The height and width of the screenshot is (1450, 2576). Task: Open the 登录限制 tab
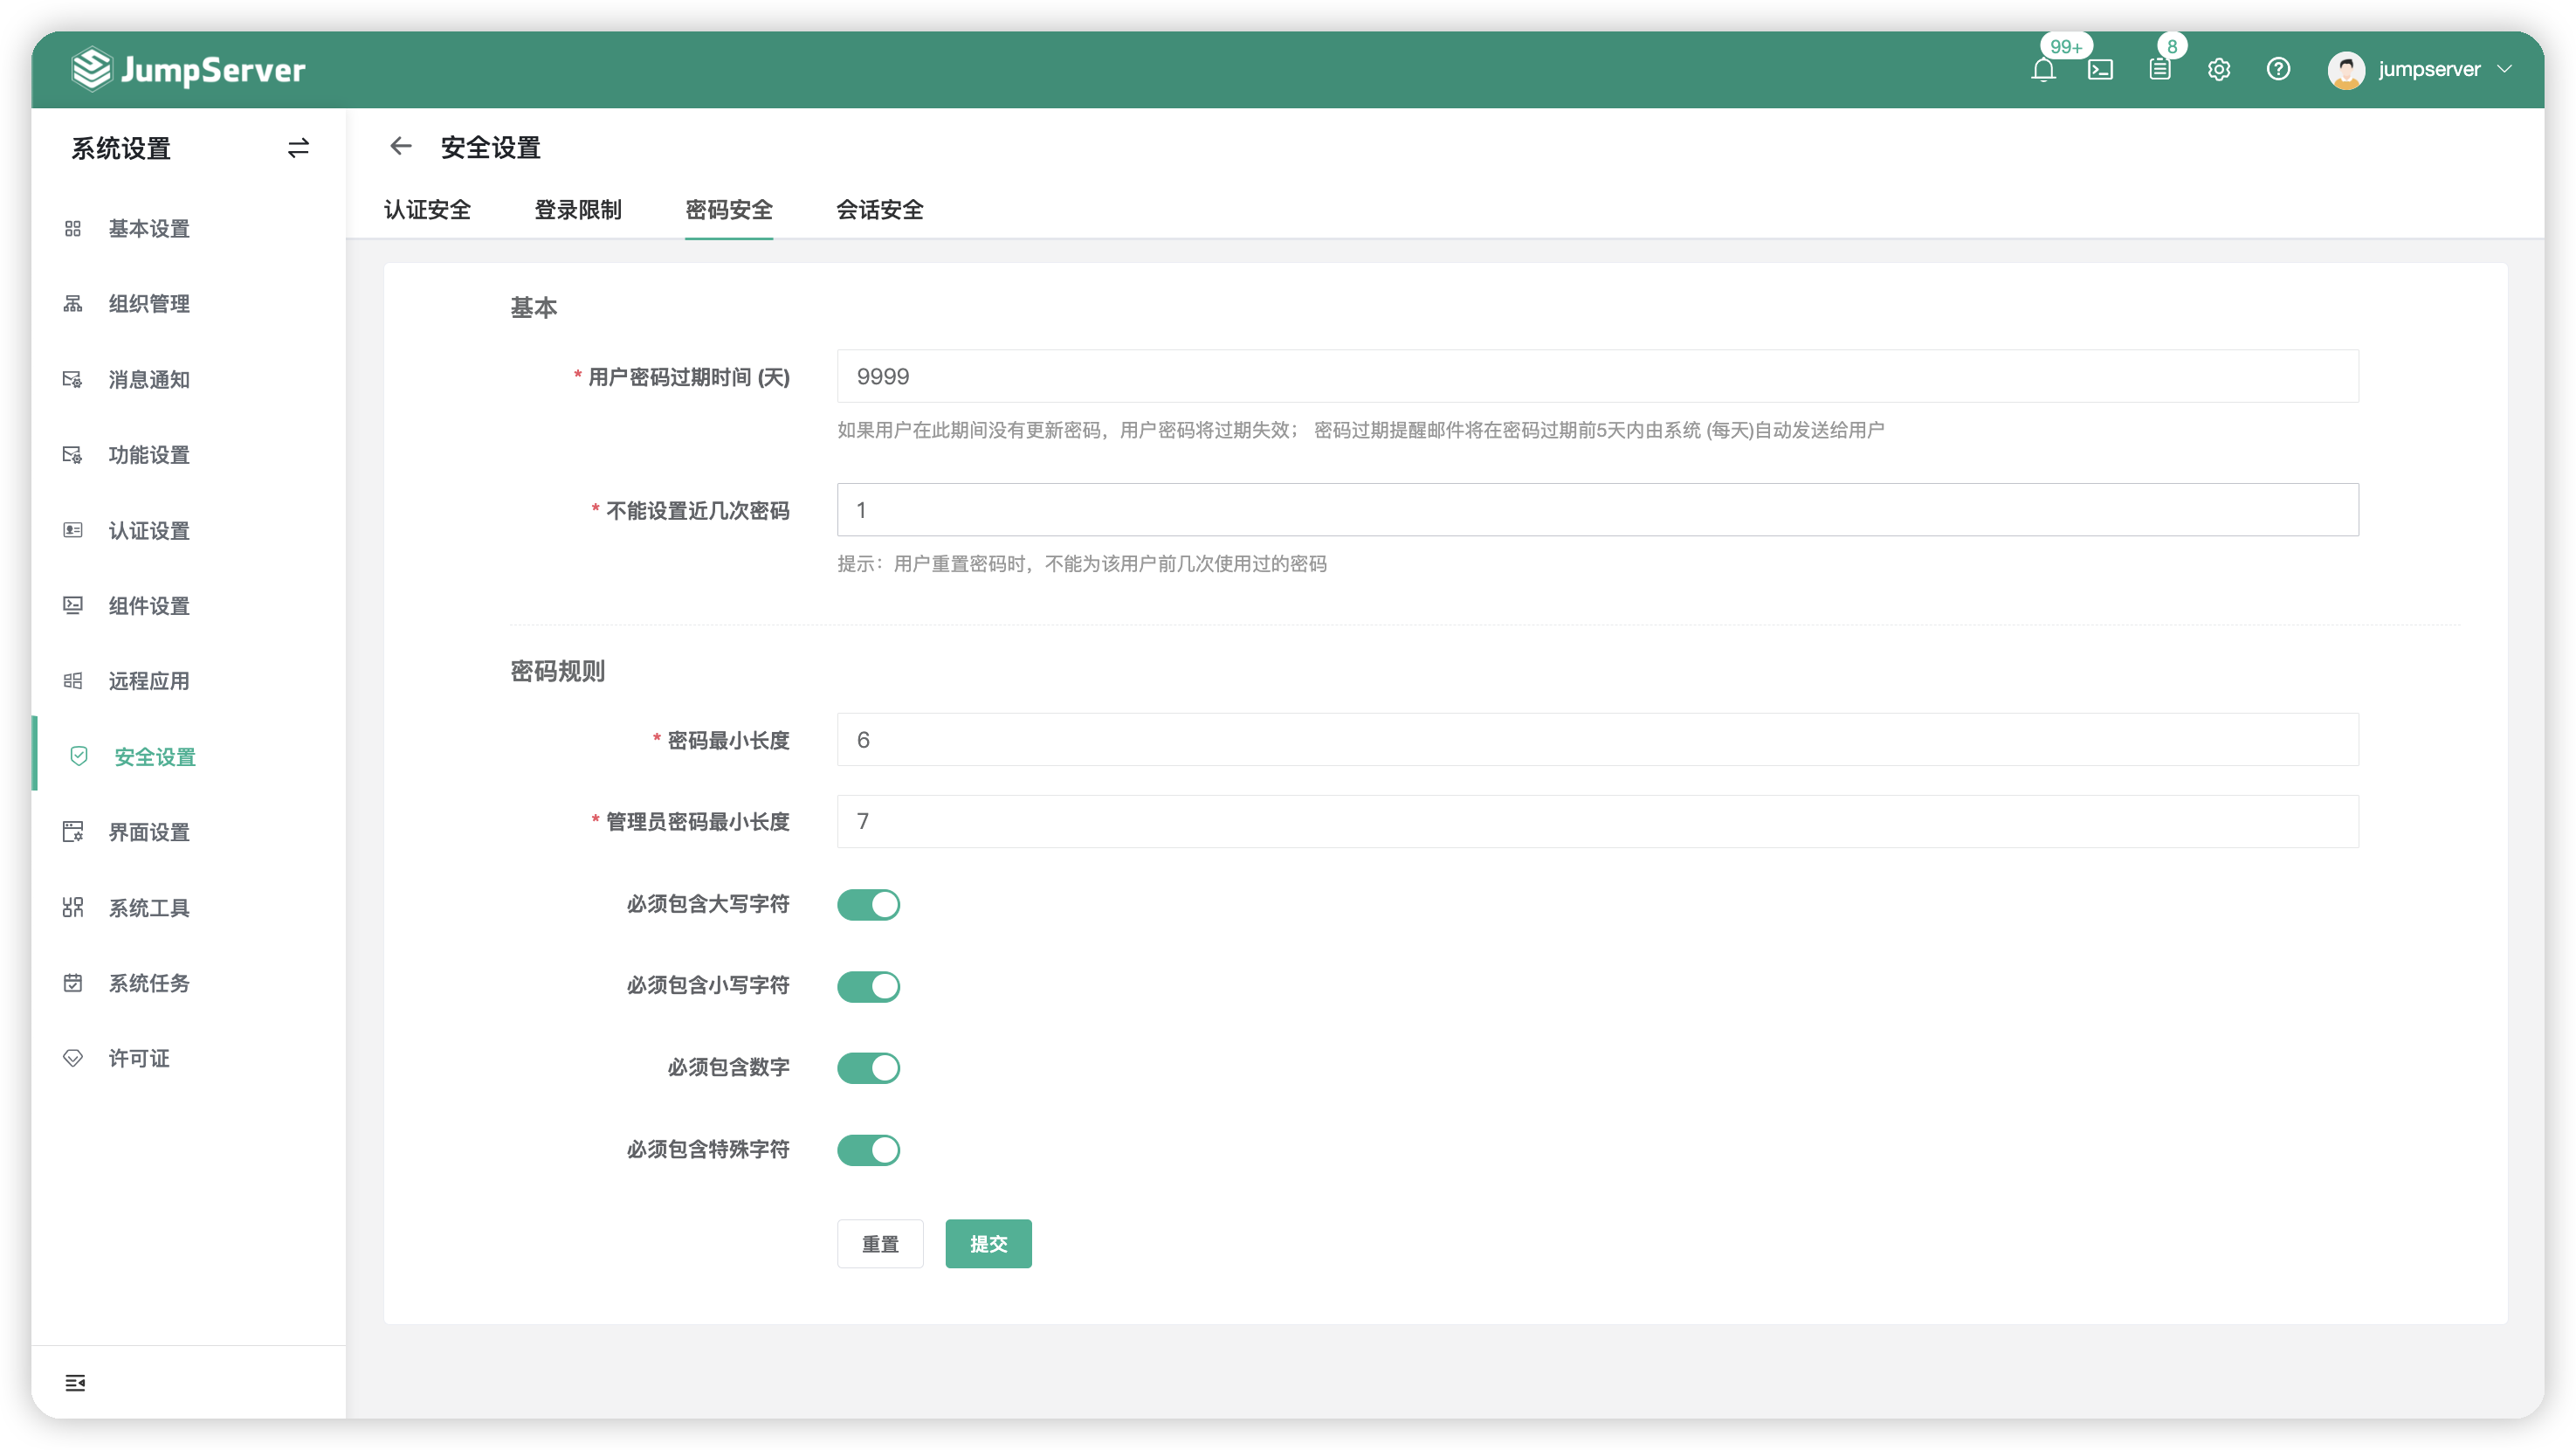coord(578,210)
